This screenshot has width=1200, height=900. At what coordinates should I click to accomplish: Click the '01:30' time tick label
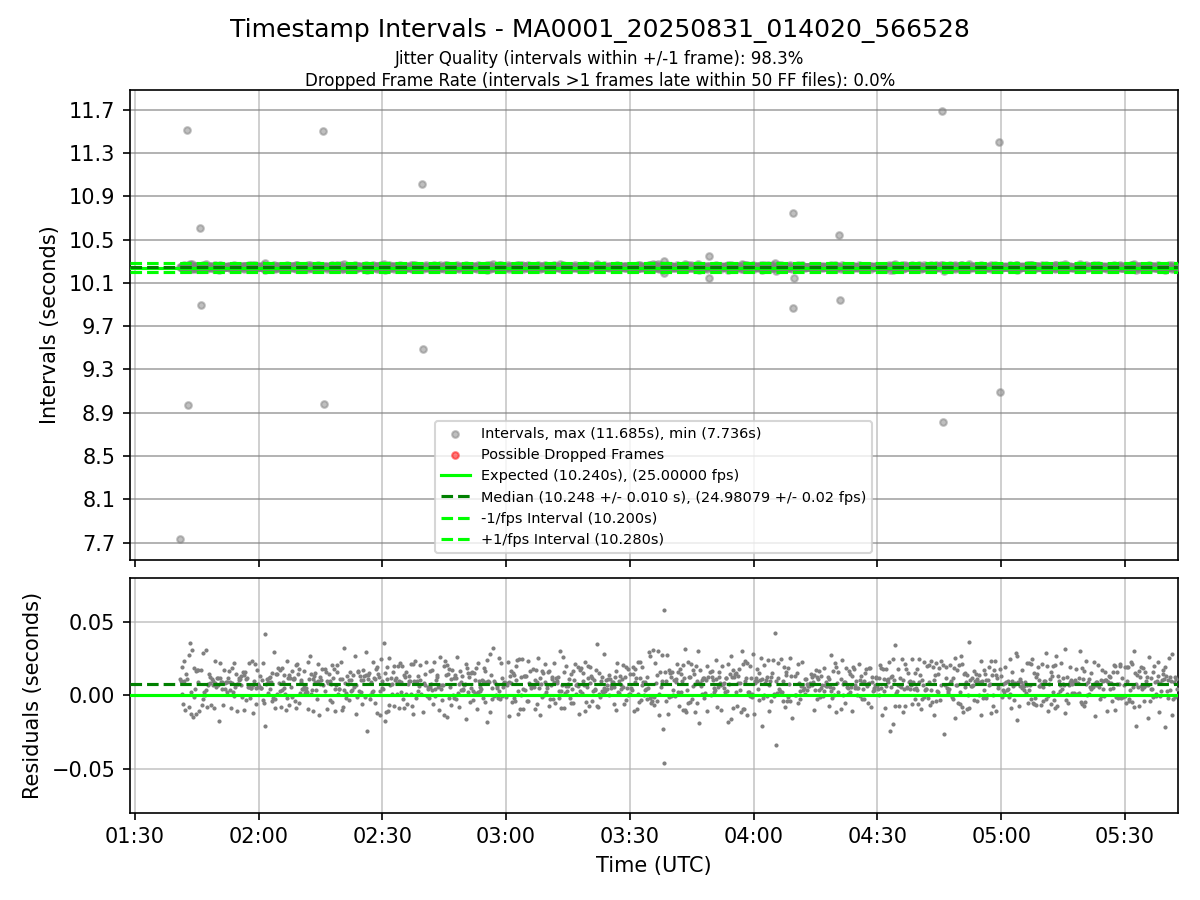click(x=135, y=834)
